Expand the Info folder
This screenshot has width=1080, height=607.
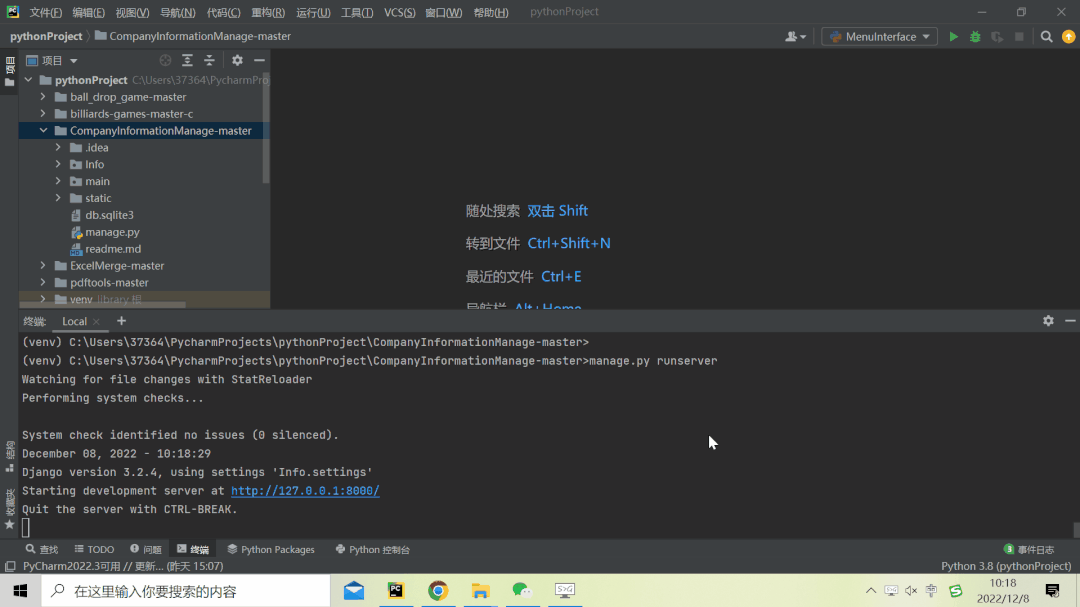pyautogui.click(x=58, y=164)
